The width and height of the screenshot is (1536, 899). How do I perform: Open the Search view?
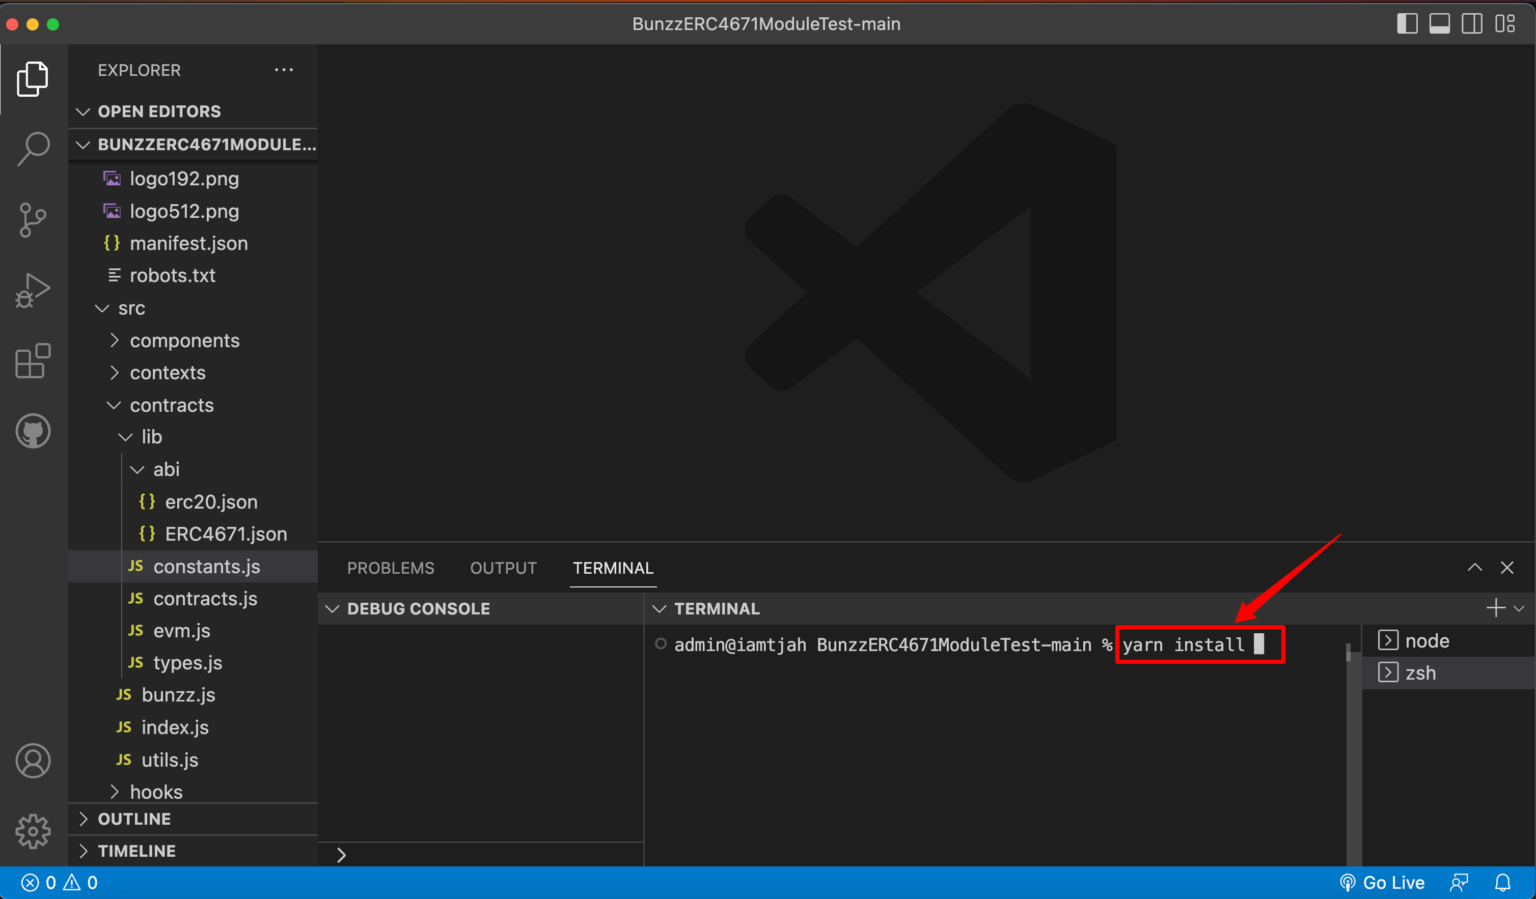[x=33, y=148]
